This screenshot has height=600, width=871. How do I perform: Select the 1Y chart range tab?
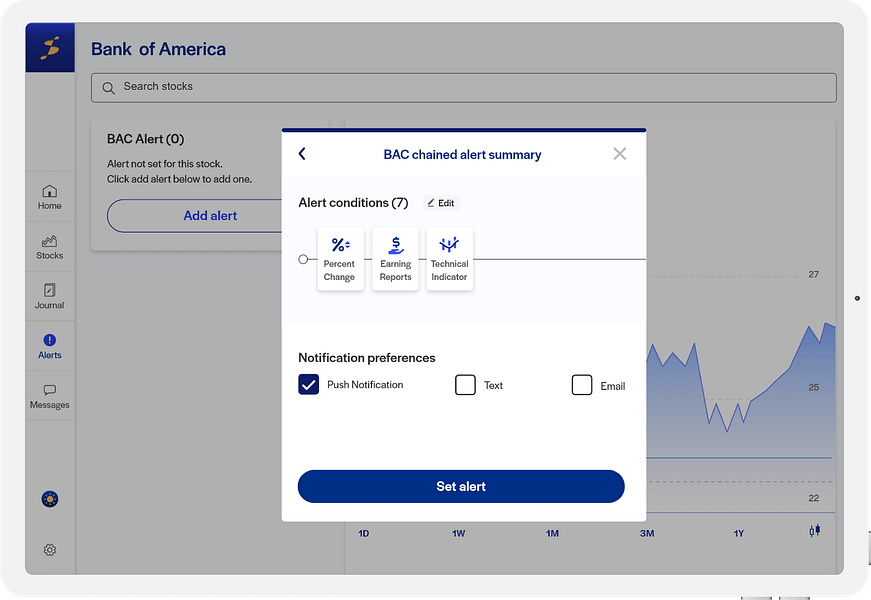click(x=739, y=533)
